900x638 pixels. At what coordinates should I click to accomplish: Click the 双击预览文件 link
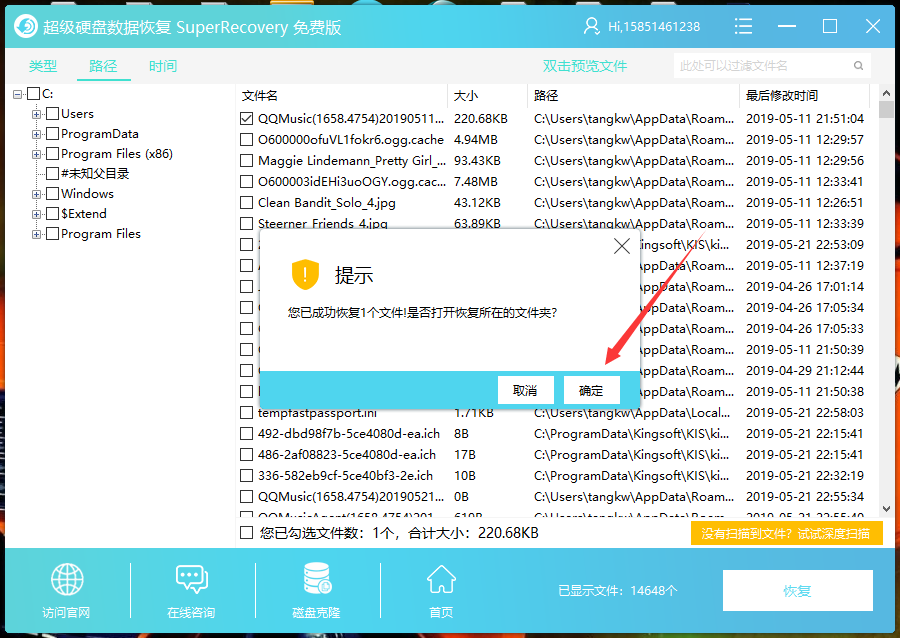[585, 66]
